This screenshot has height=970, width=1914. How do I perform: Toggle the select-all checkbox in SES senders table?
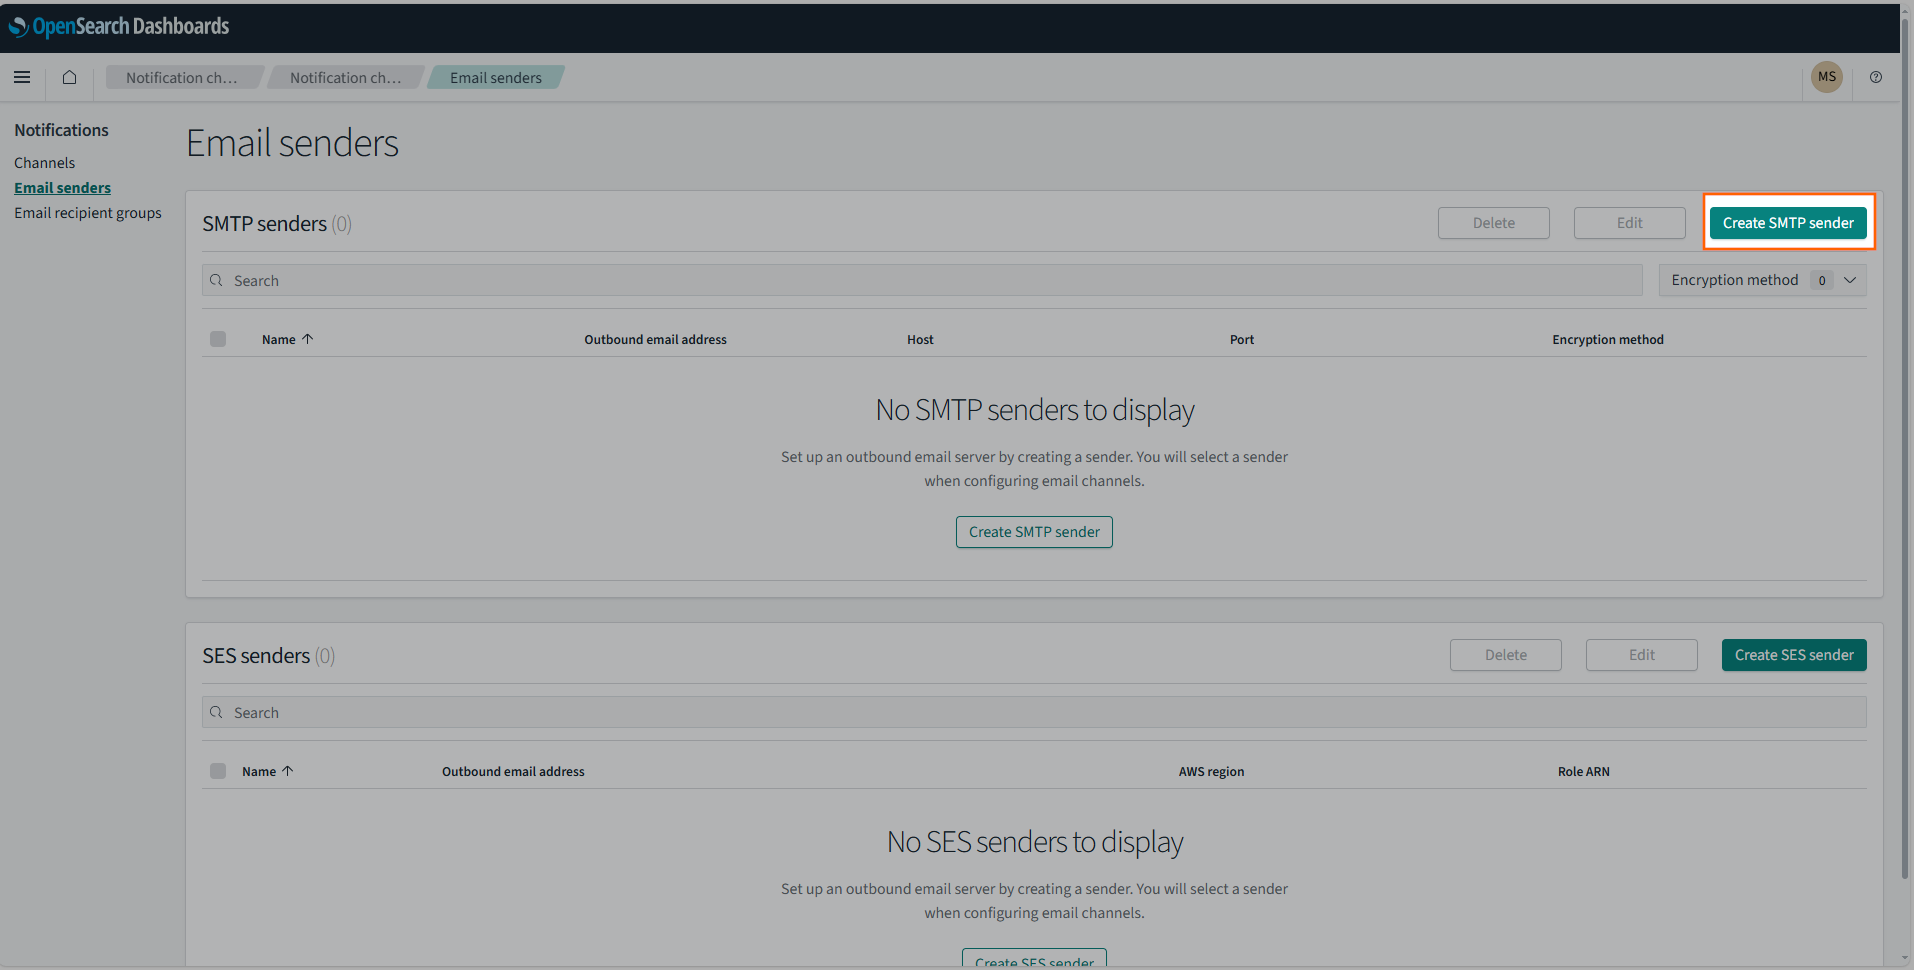tap(218, 771)
